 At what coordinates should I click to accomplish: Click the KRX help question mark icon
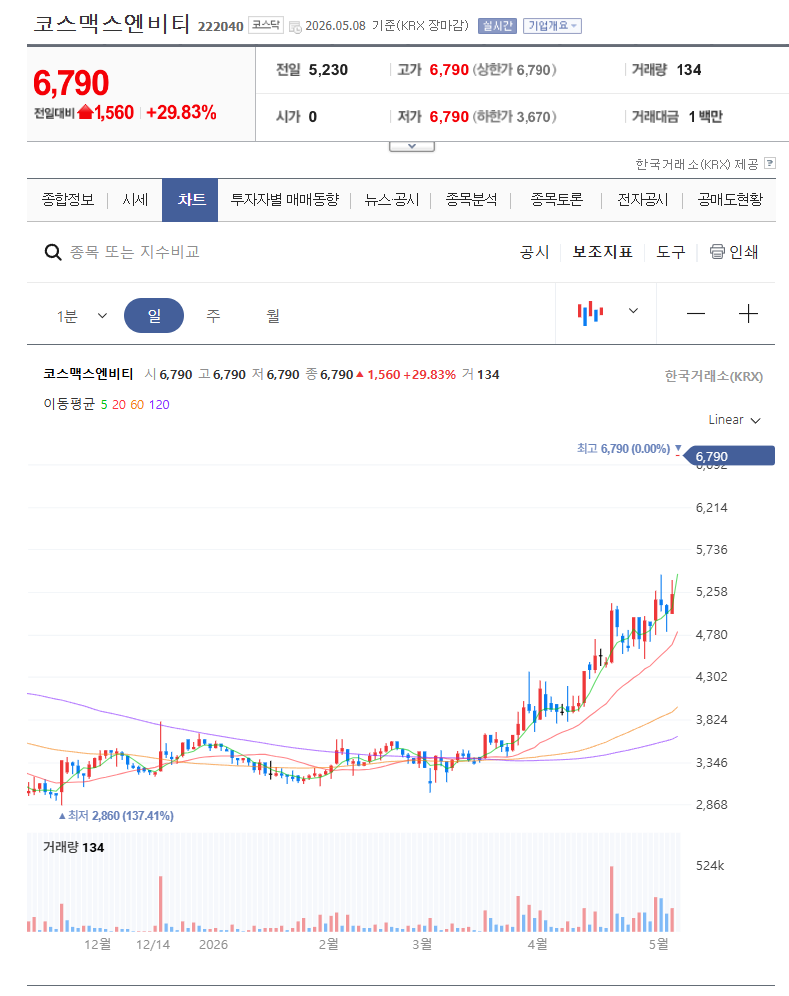[x=770, y=163]
